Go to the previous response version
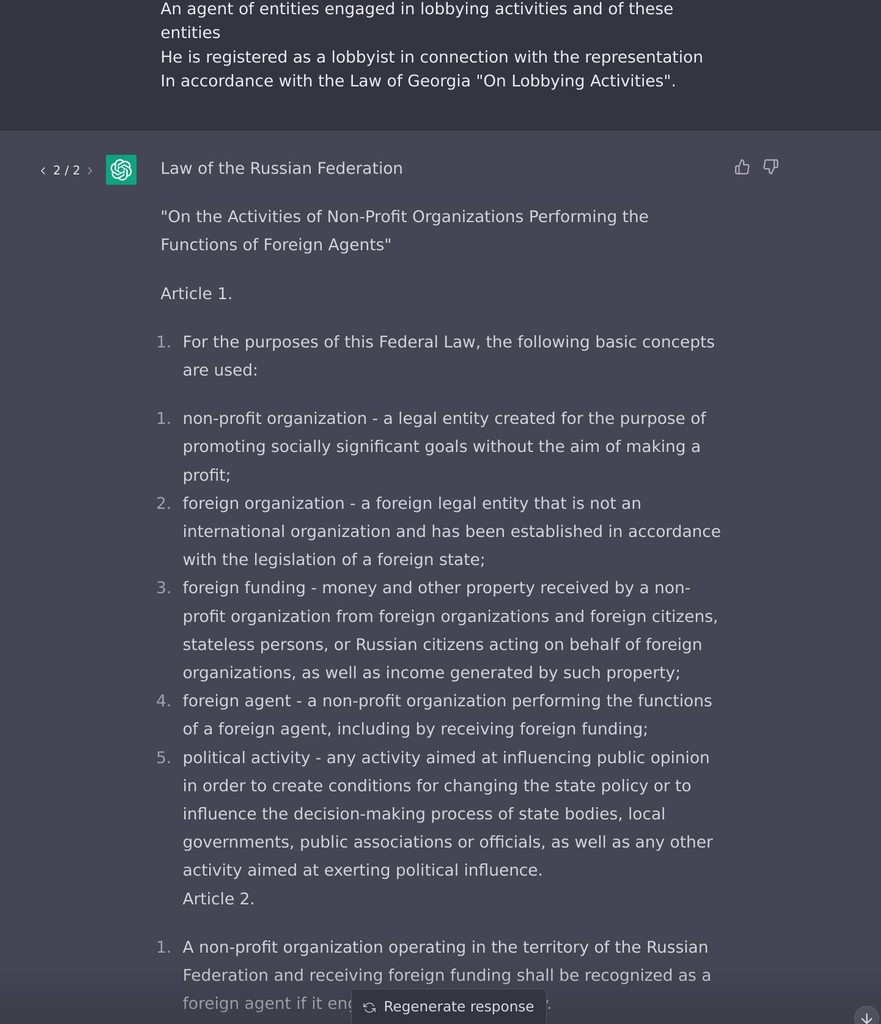This screenshot has height=1024, width=881. click(43, 171)
